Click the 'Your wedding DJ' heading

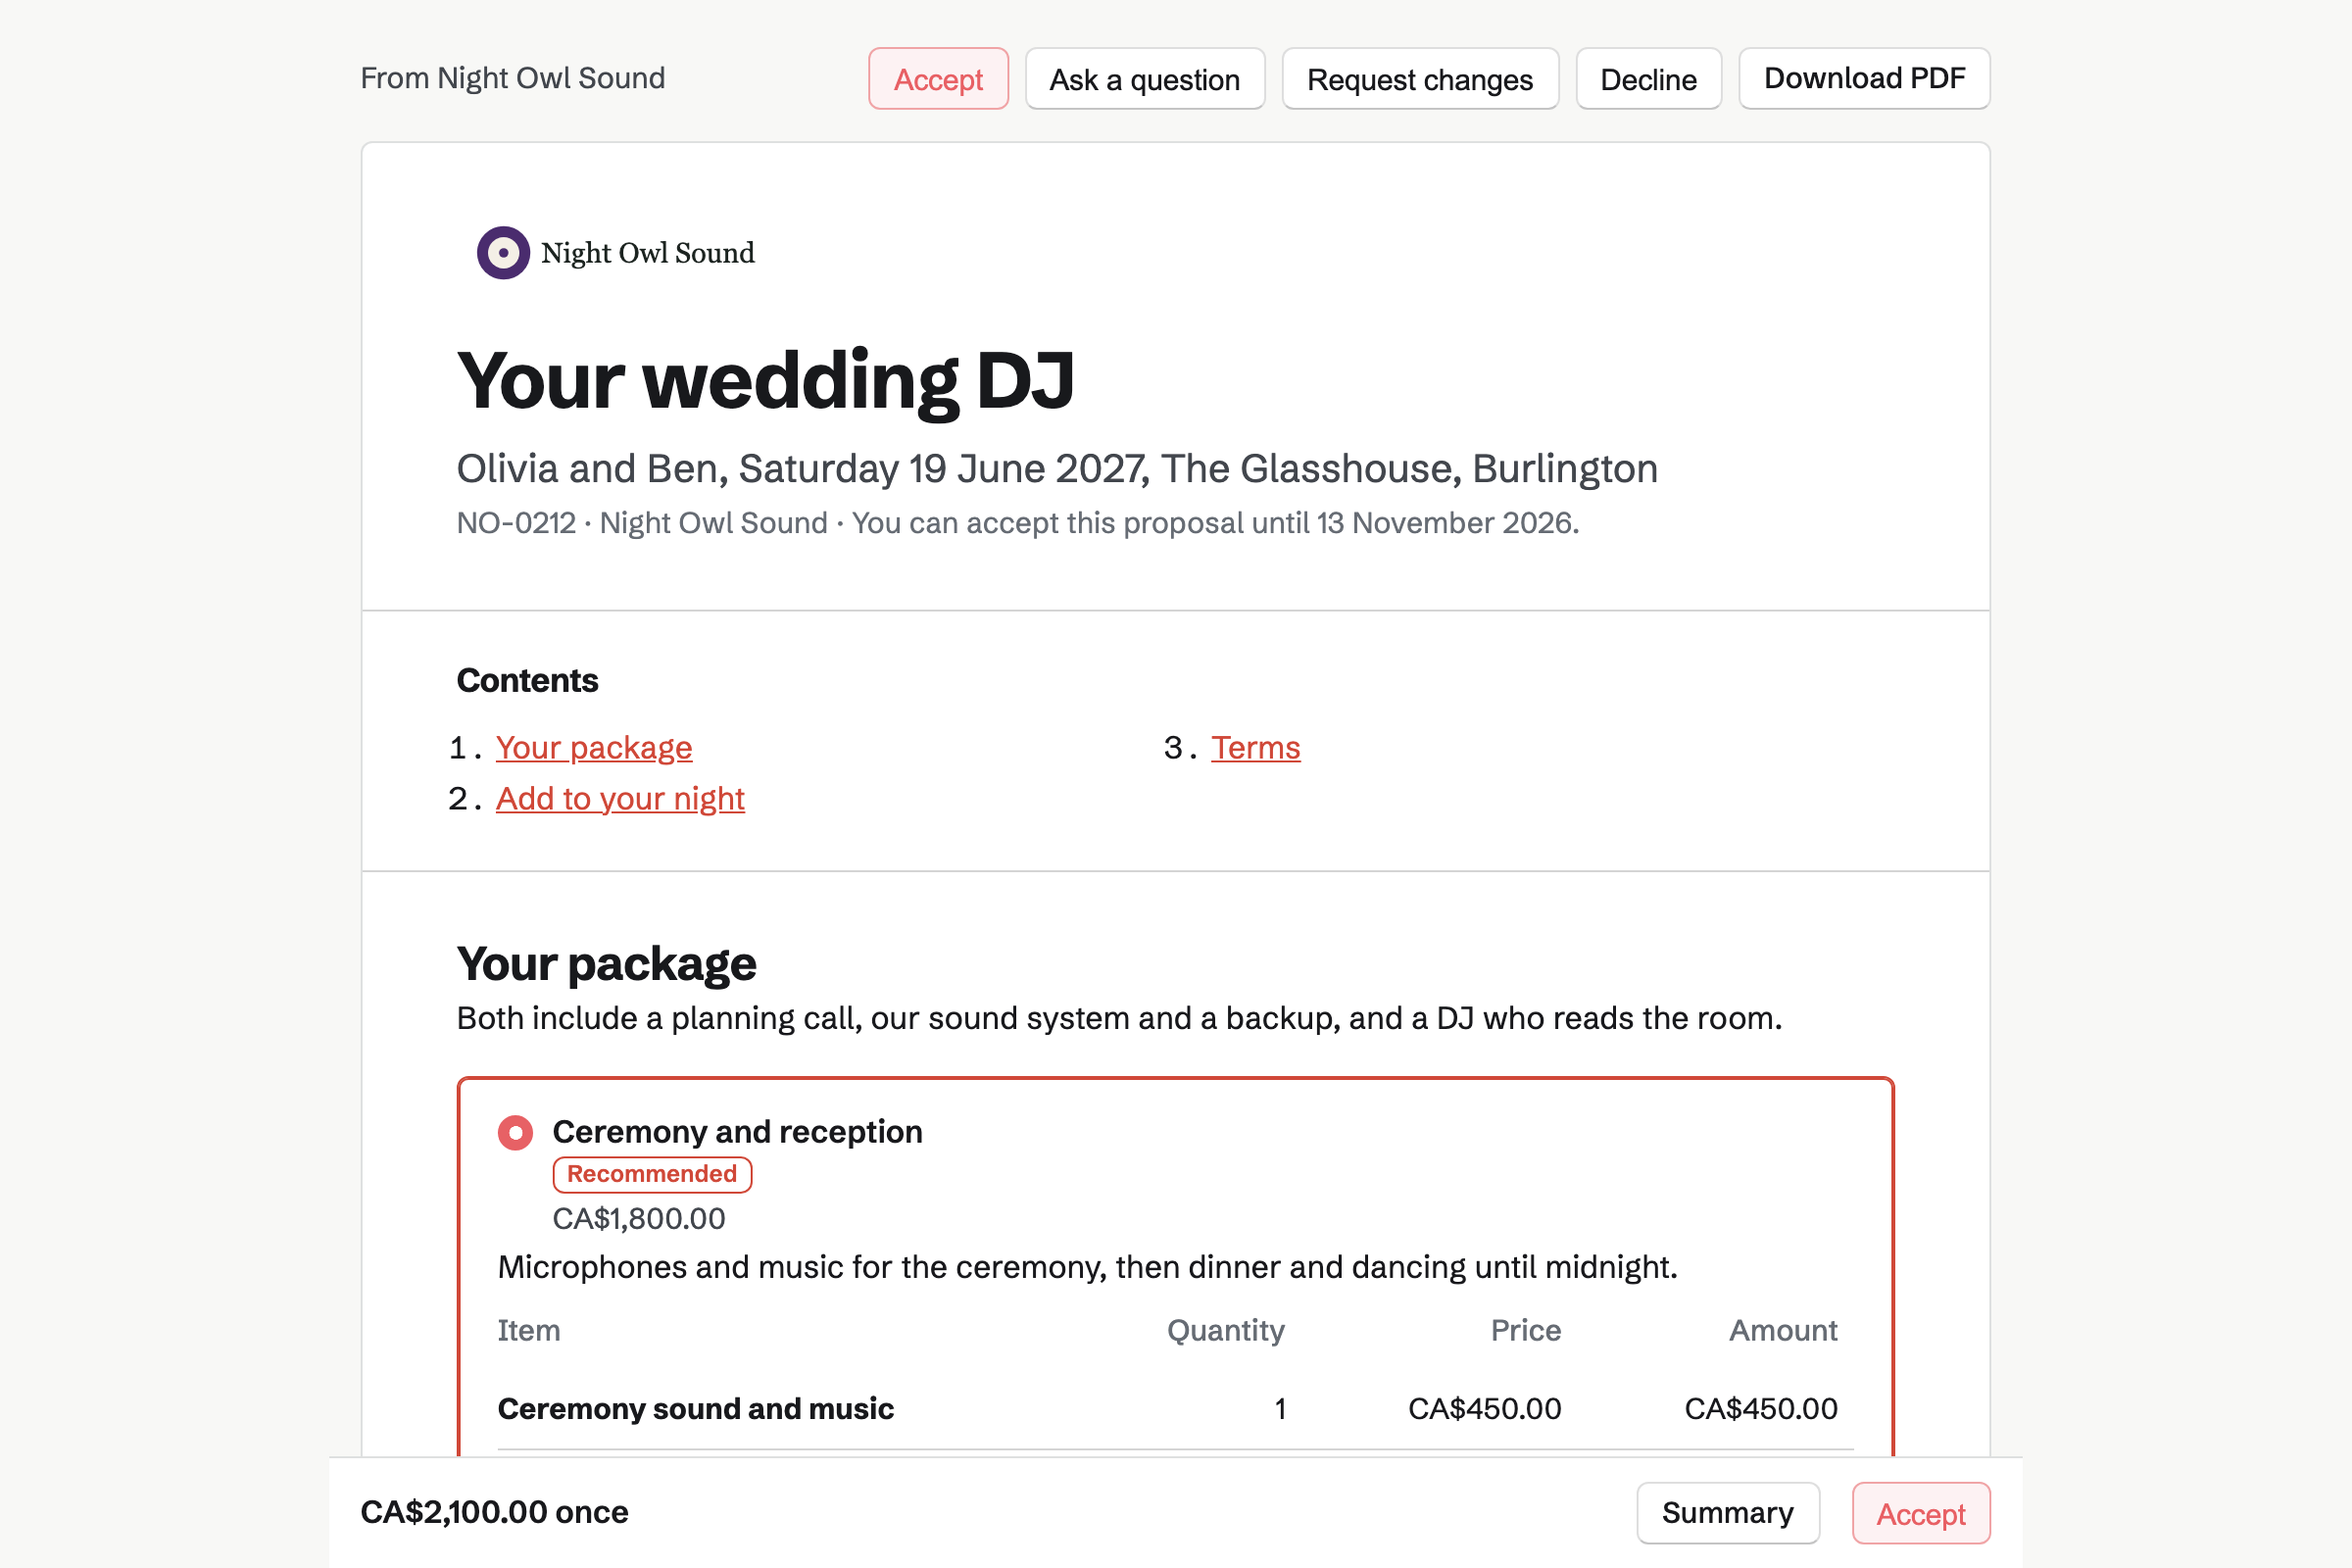pyautogui.click(x=765, y=381)
